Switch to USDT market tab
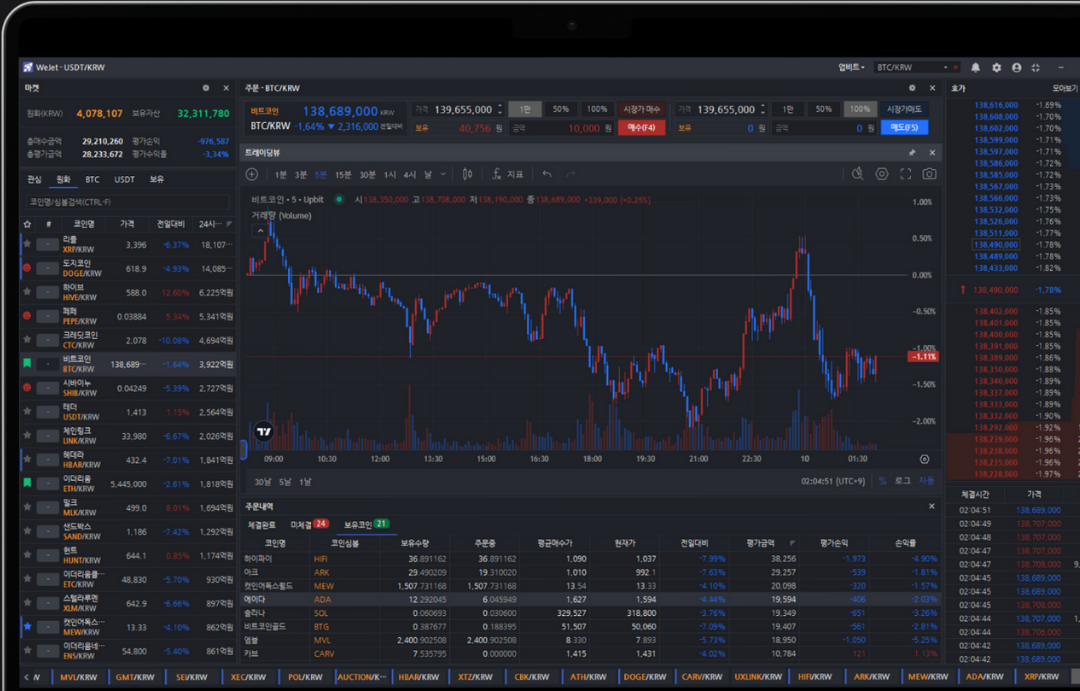The height and width of the screenshot is (691, 1080). point(125,179)
